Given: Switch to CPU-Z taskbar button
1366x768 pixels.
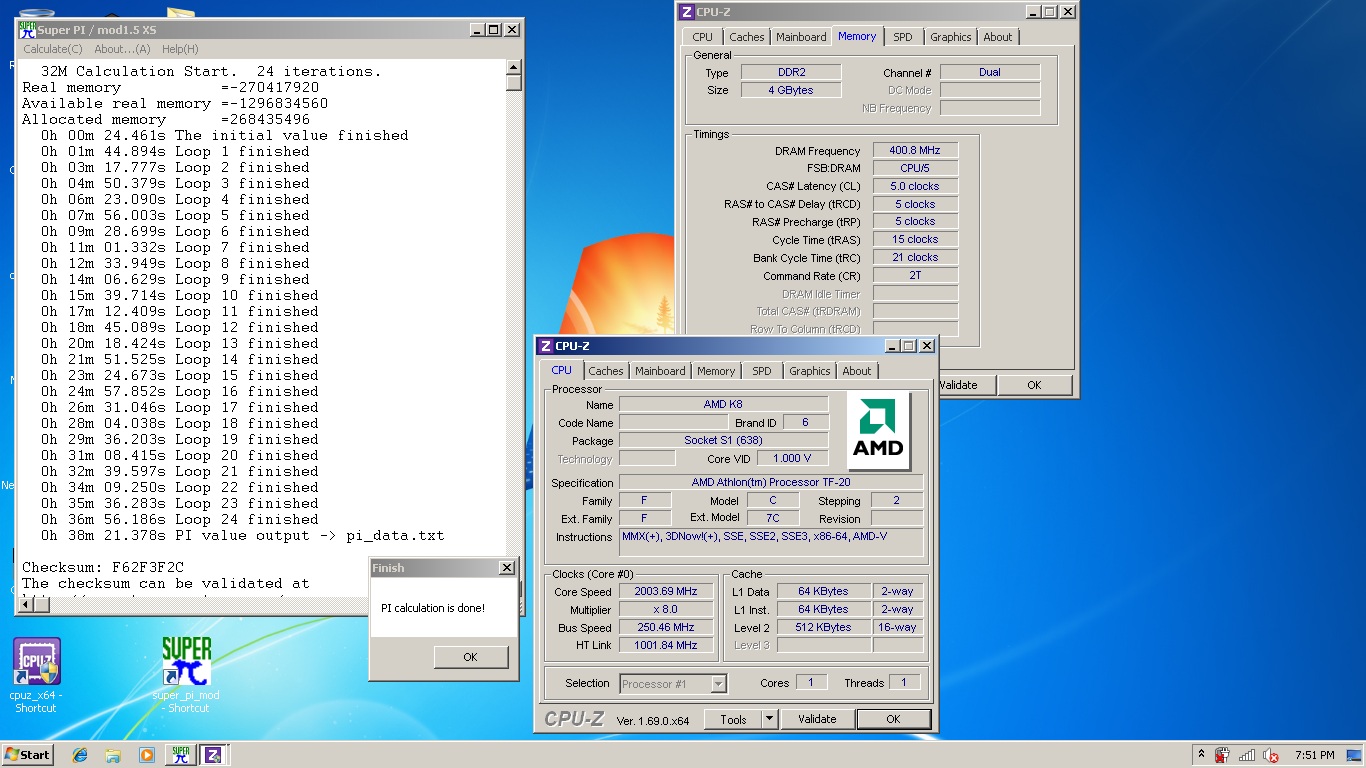Looking at the screenshot, I should (213, 755).
